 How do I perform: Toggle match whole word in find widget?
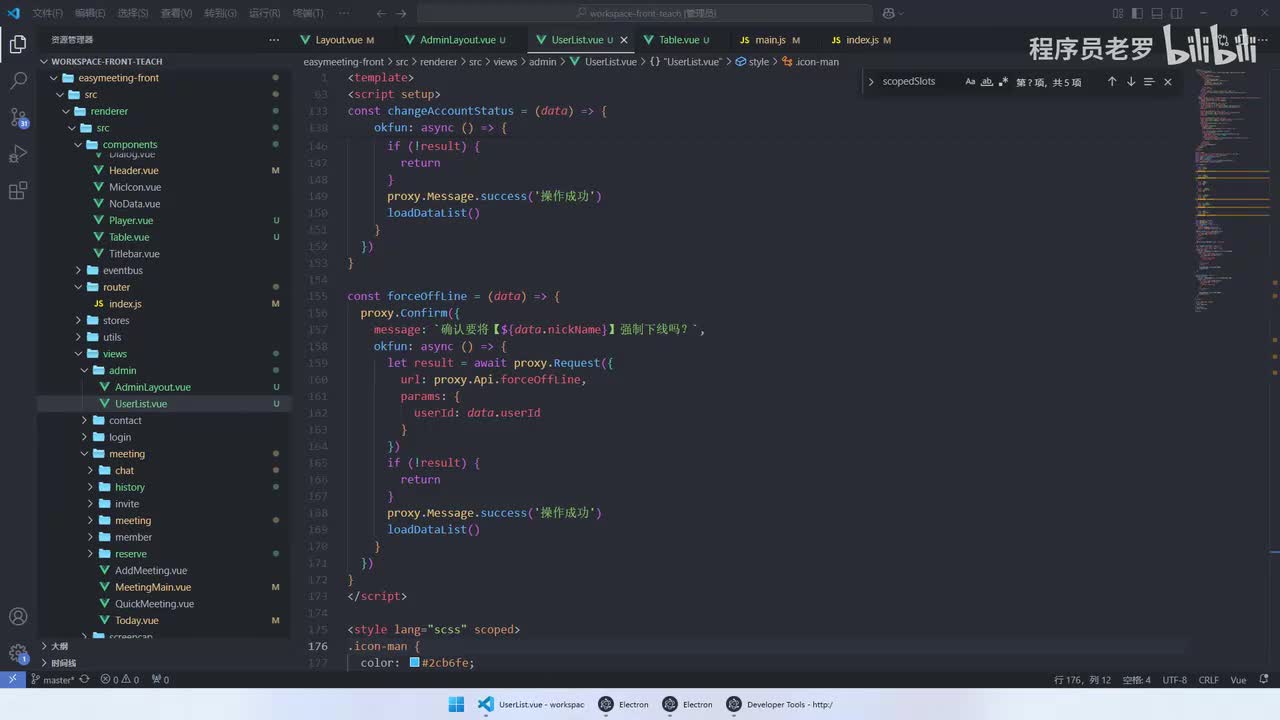click(987, 82)
